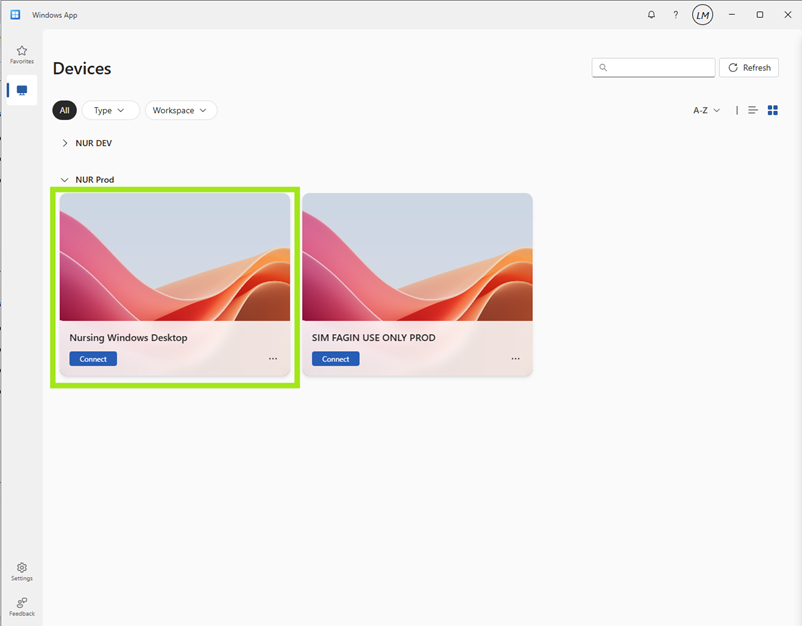Image resolution: width=802 pixels, height=626 pixels.
Task: Click the Refresh button
Action: point(749,68)
